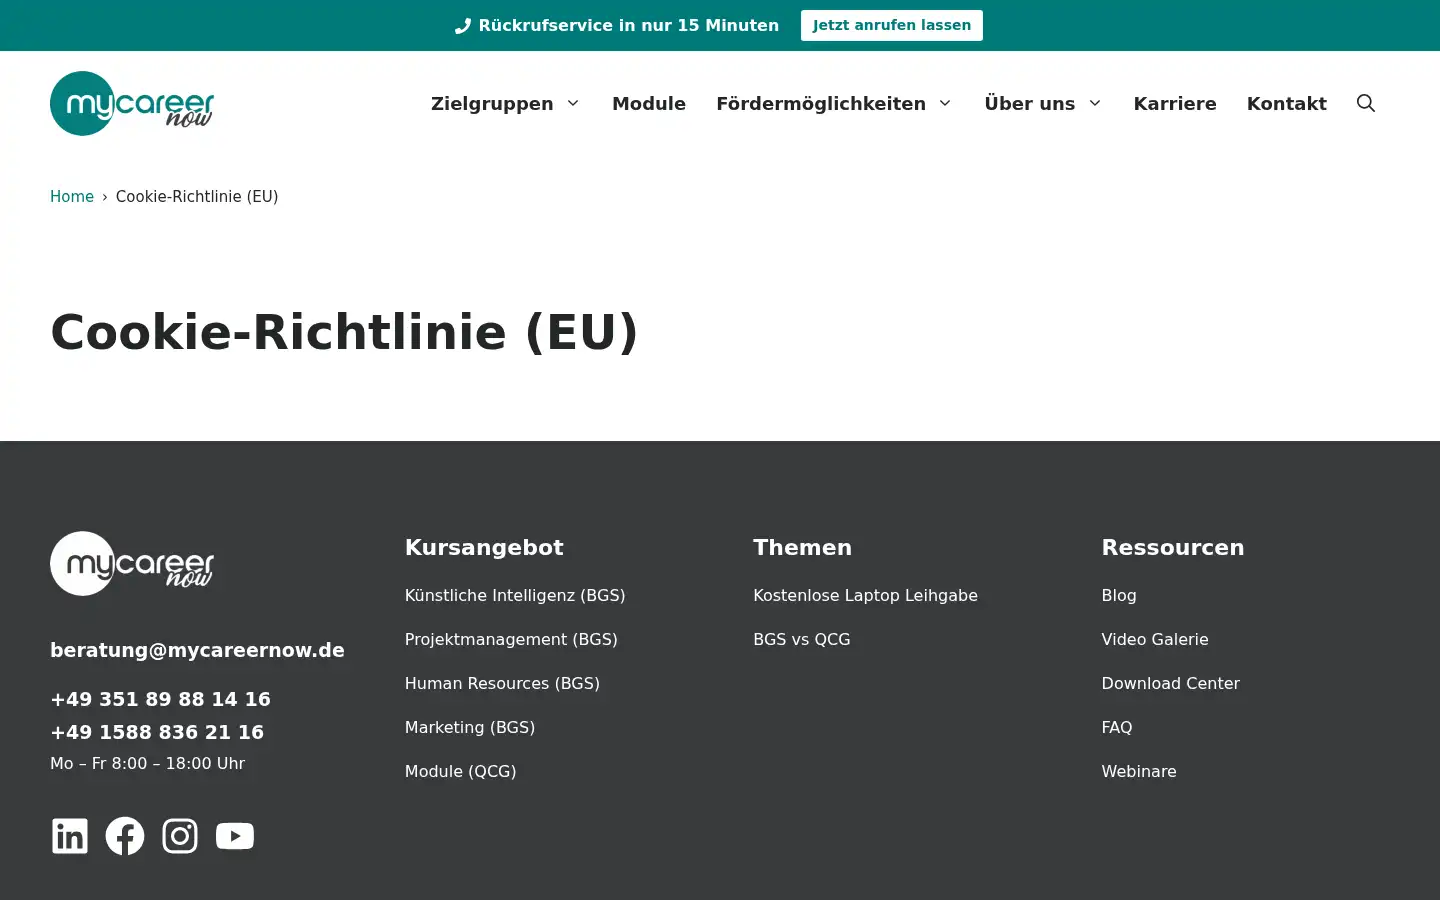Click the Rückrufservice in nur 15 Minuten text

click(629, 25)
